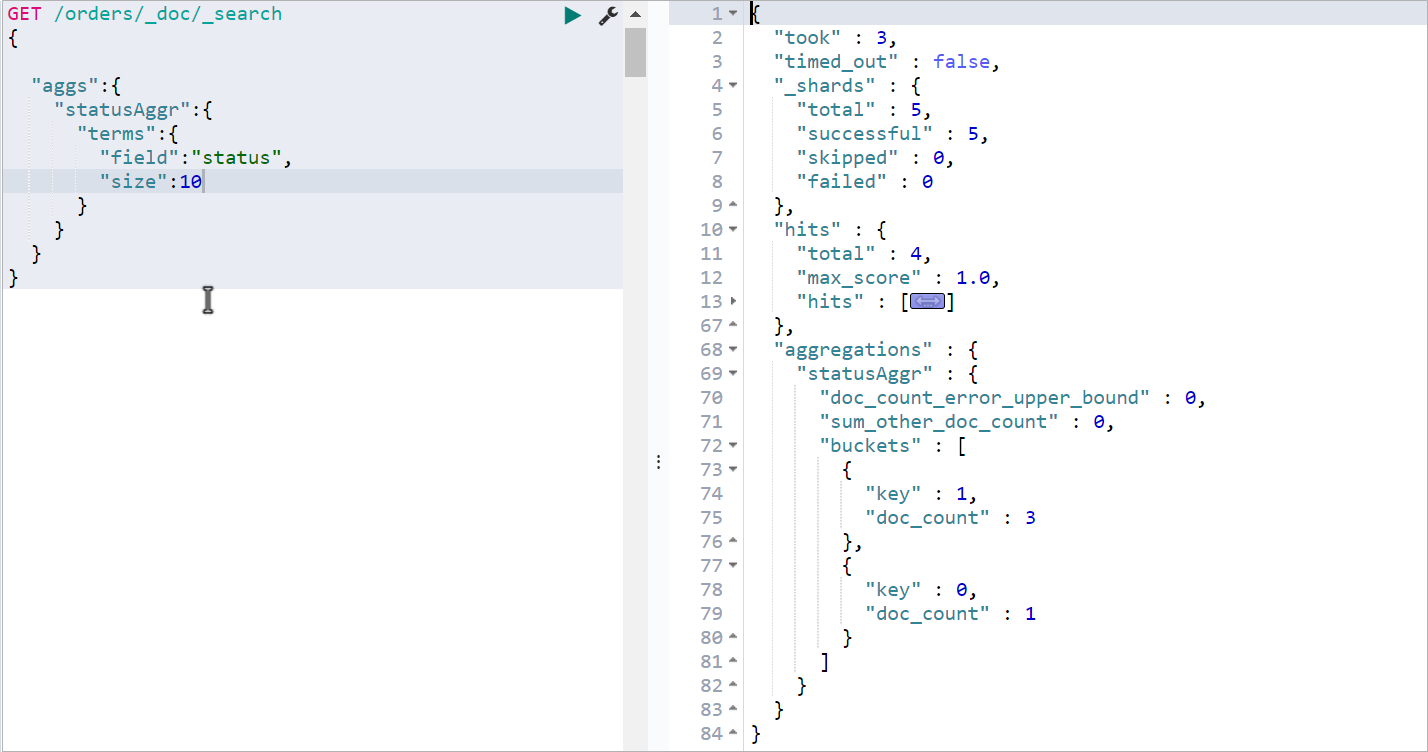Collapse the _shards block at line 4
Screen dimensions: 1428x752
[733, 86]
